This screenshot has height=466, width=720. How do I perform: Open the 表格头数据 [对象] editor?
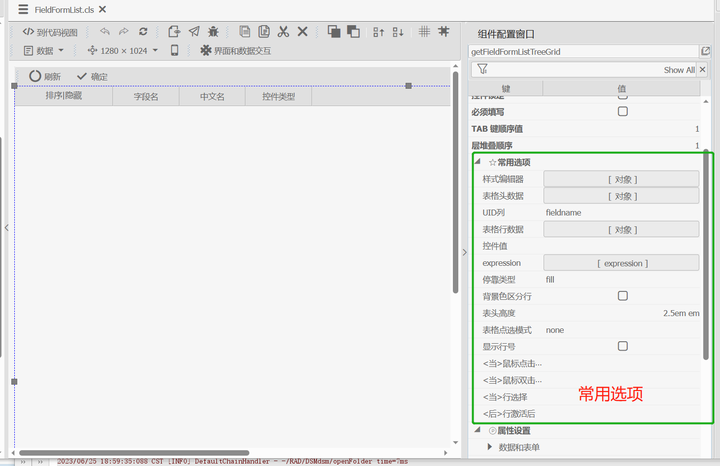click(x=621, y=196)
